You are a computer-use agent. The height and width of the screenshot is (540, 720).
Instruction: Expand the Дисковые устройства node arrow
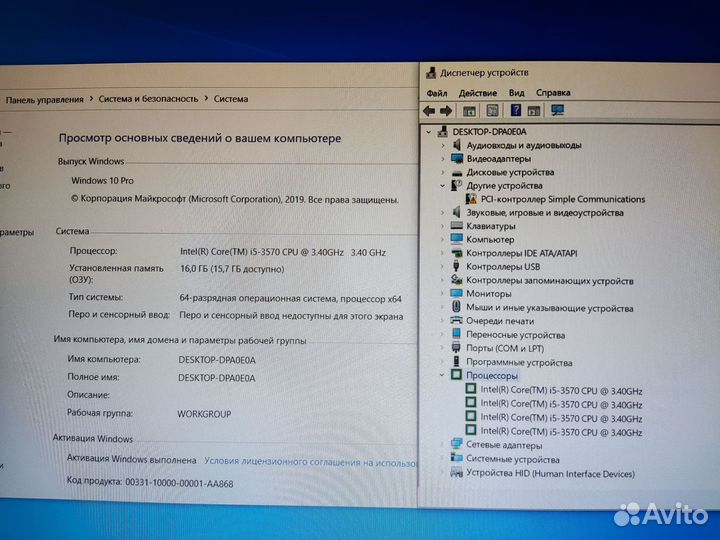443,173
